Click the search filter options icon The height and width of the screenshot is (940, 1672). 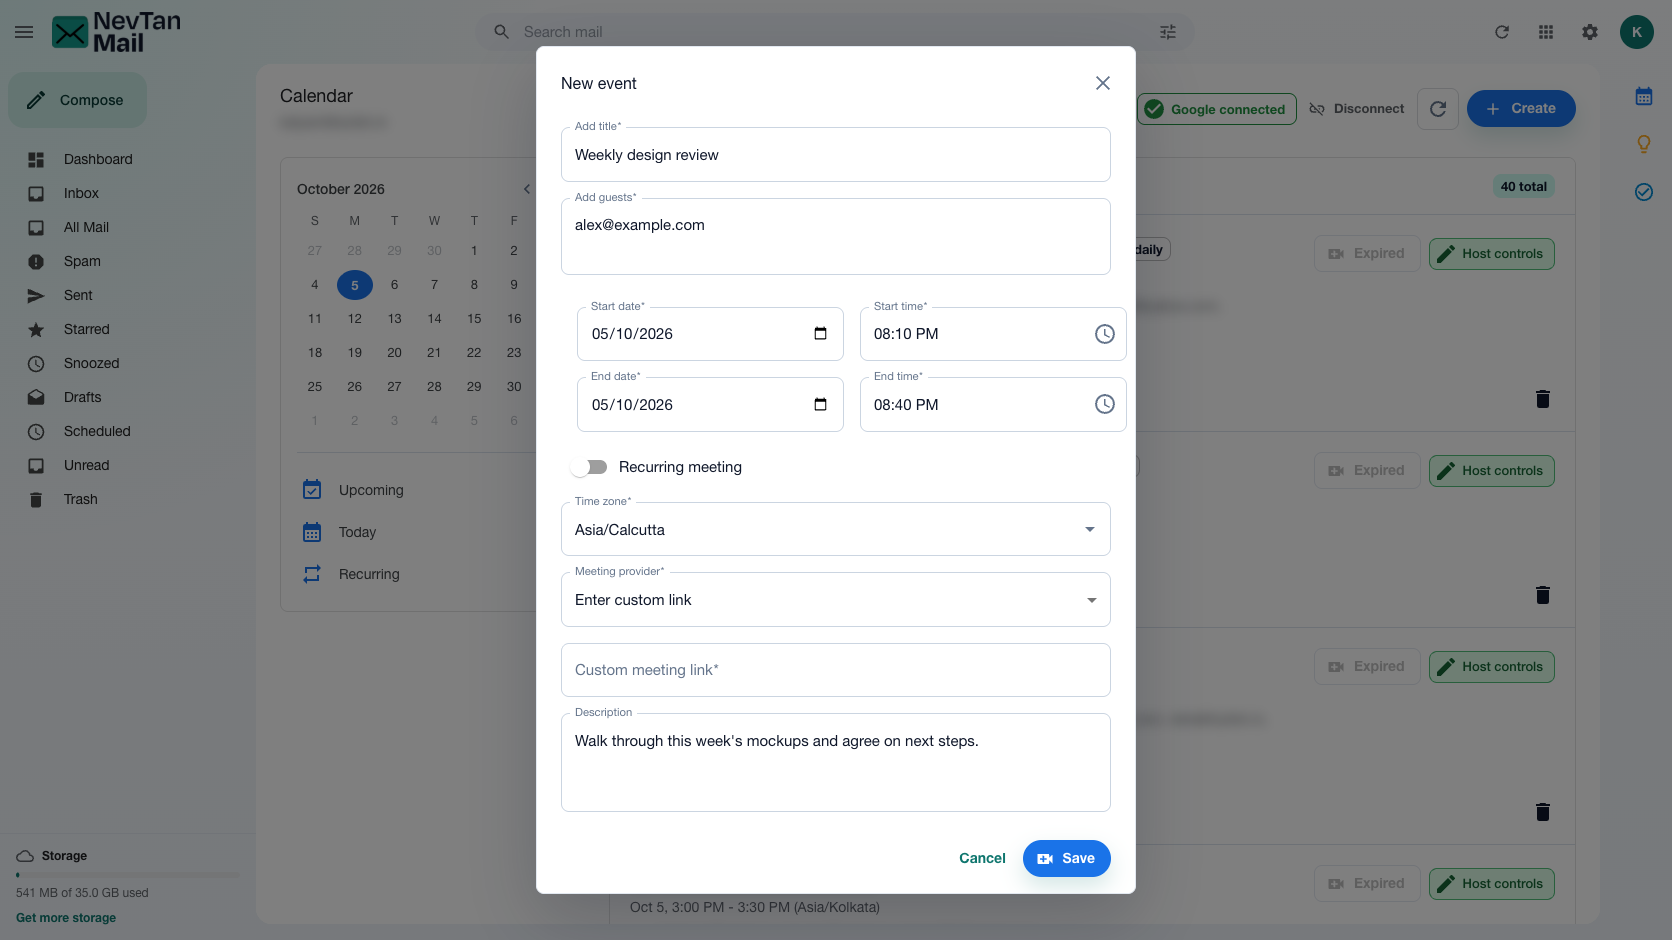click(1168, 32)
